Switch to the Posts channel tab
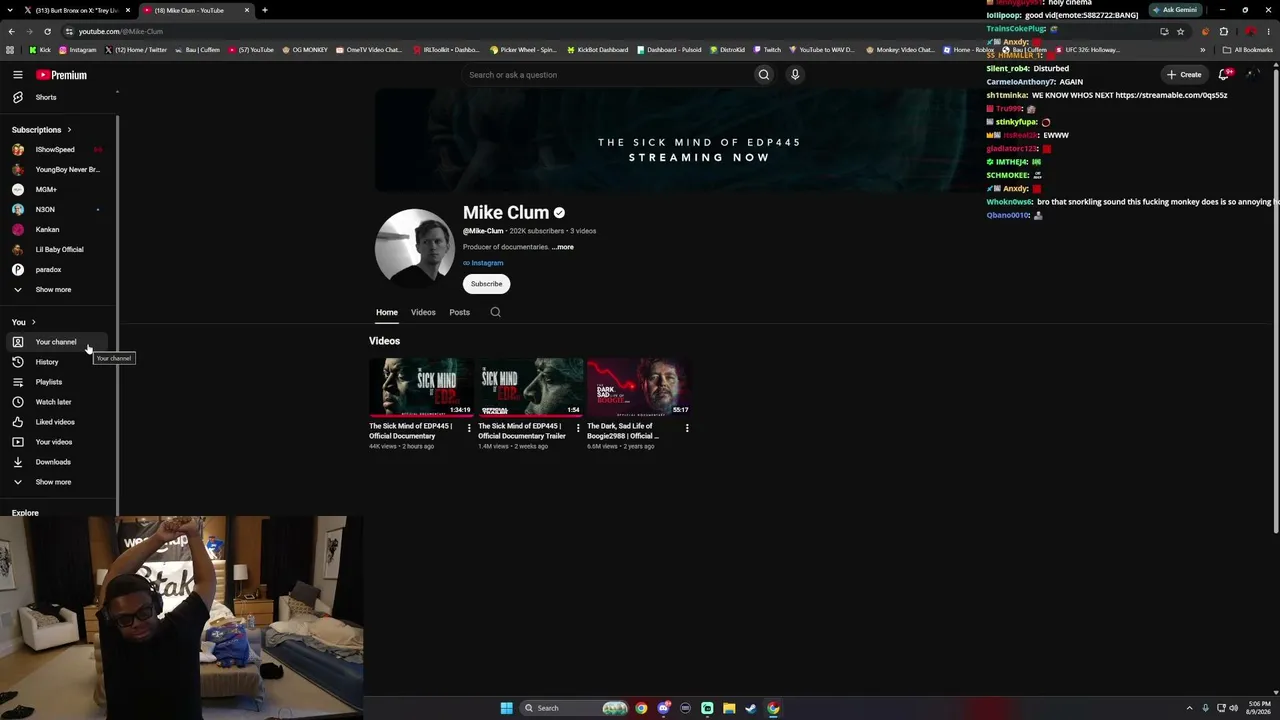The width and height of the screenshot is (1280, 720). click(x=459, y=312)
